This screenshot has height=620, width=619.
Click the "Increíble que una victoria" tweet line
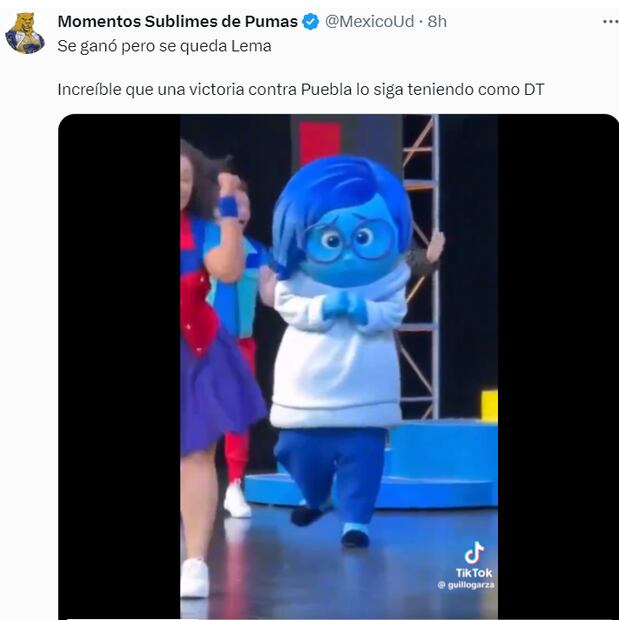[300, 90]
